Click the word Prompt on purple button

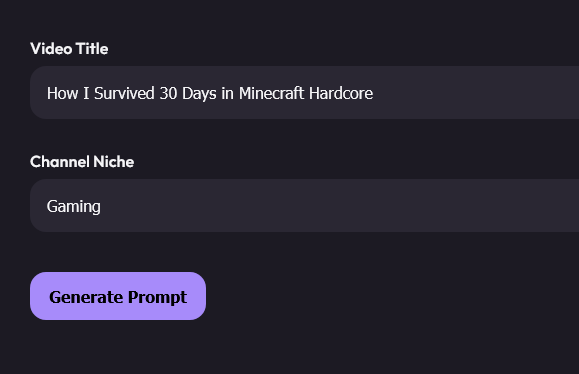pos(157,298)
